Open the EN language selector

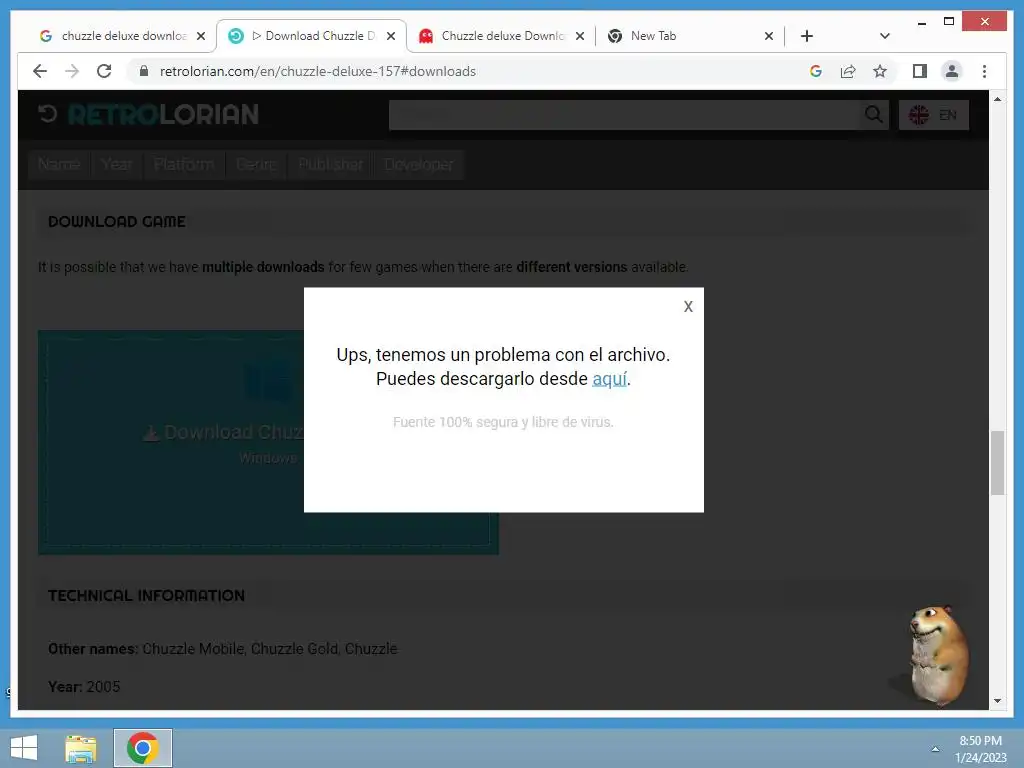click(933, 115)
